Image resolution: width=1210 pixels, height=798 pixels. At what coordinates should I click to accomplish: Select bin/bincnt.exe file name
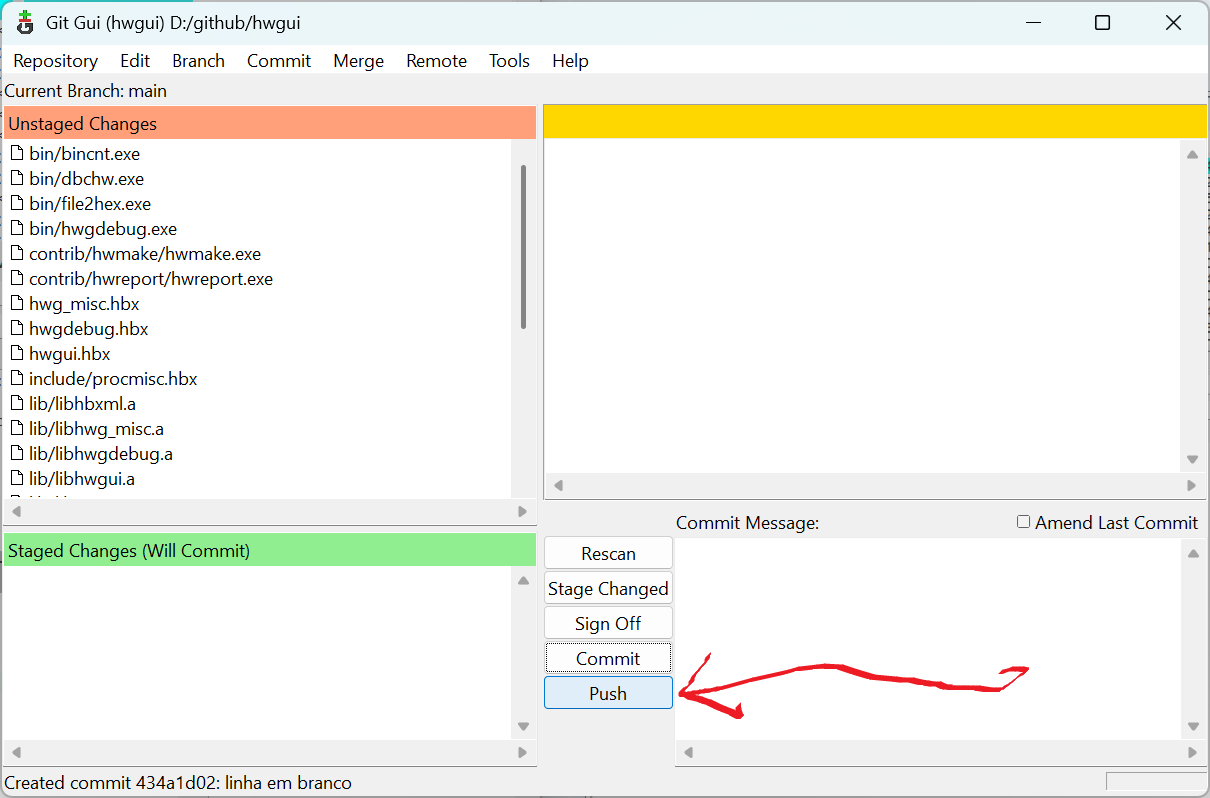point(85,154)
